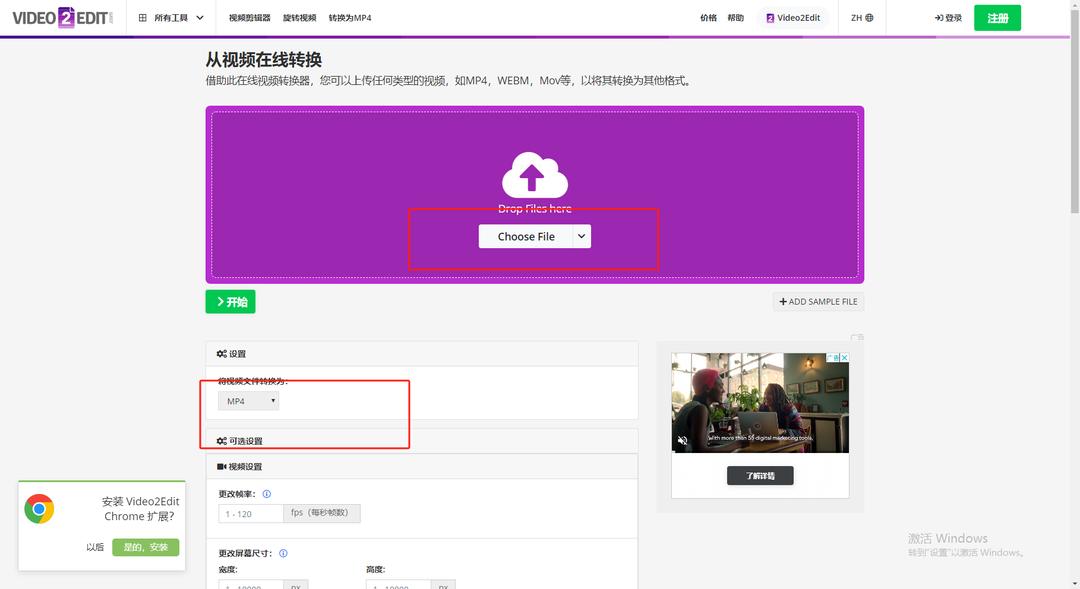Click the camera icon beside 视频设置
This screenshot has height=589, width=1080.
[222, 466]
